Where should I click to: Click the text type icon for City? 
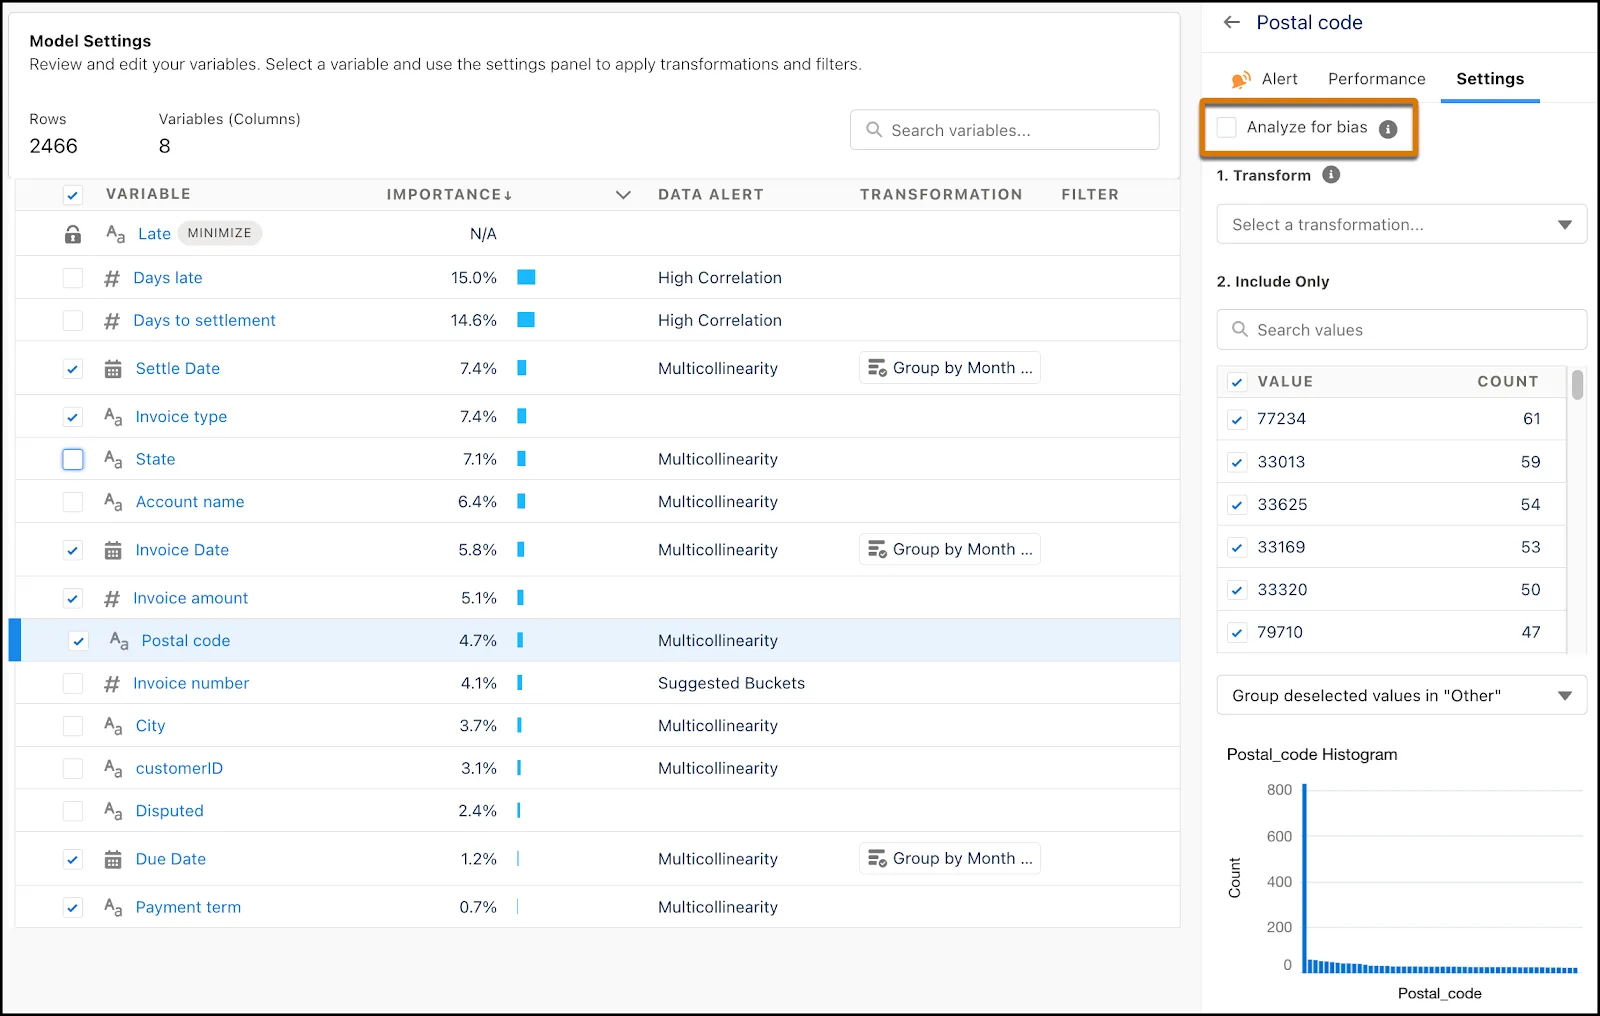pos(114,726)
